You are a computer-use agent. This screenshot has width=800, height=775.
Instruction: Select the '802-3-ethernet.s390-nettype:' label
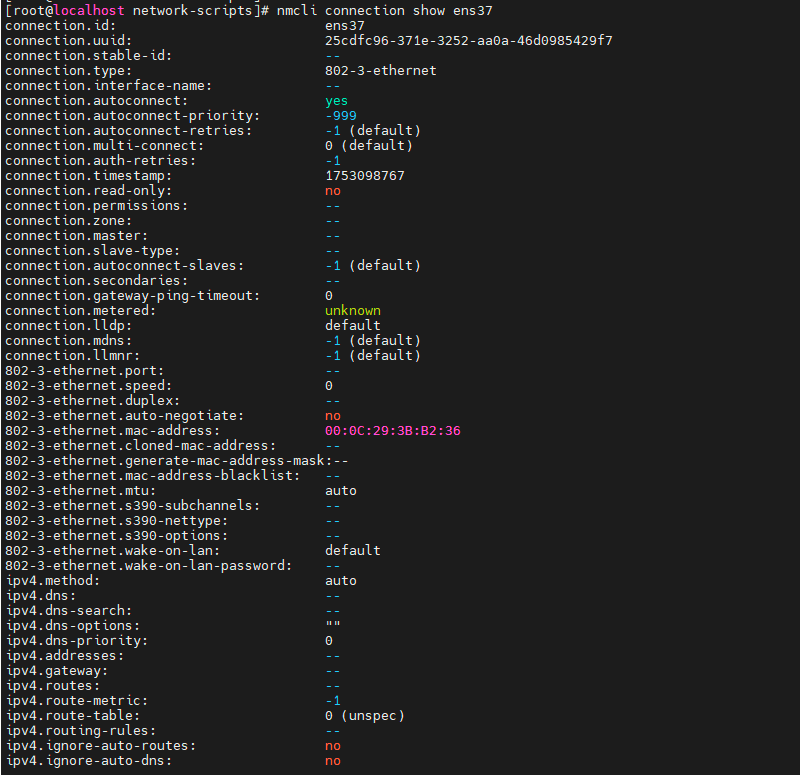click(116, 521)
